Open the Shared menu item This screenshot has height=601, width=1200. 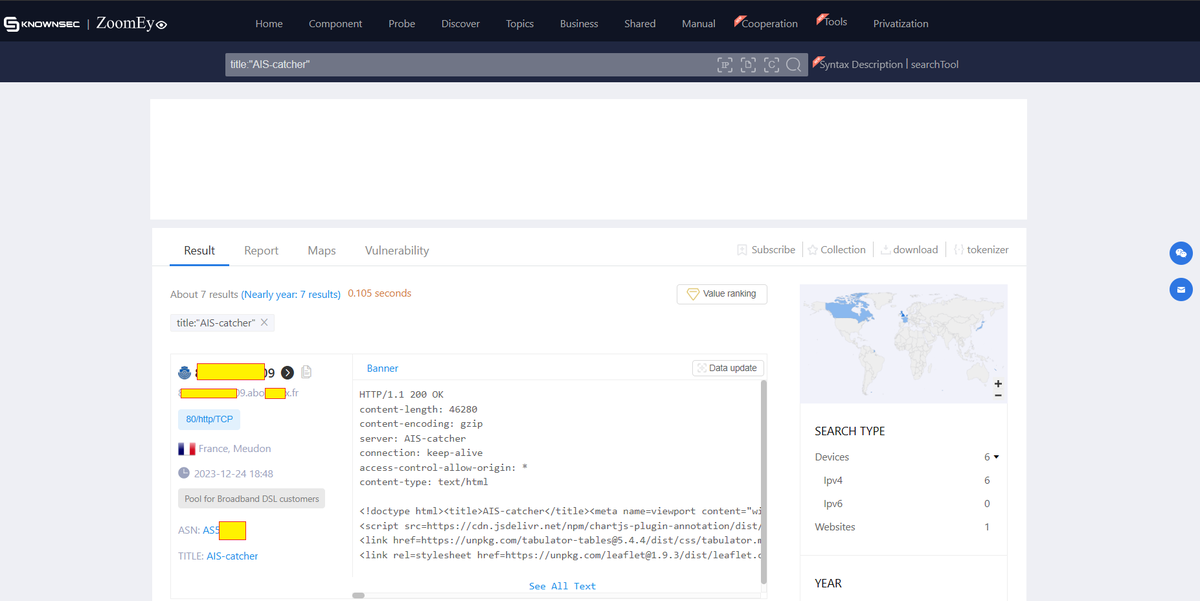(640, 24)
